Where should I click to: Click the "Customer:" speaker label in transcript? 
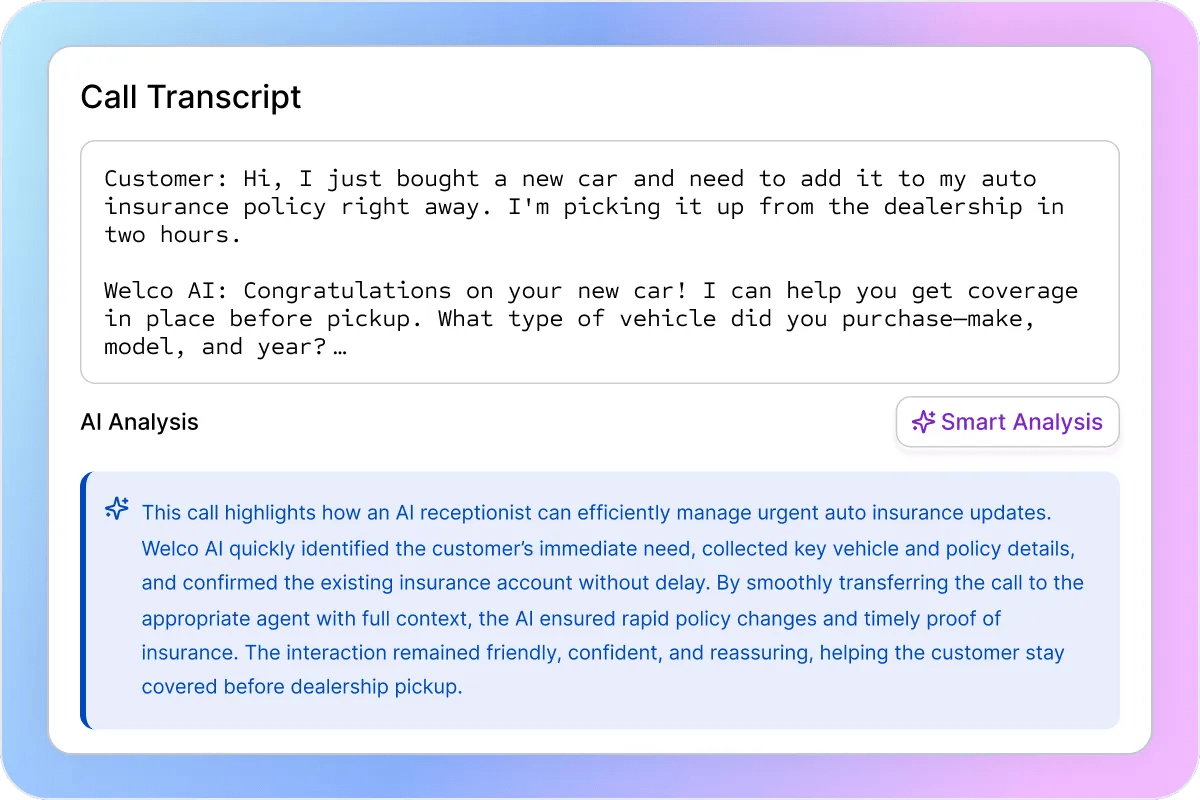coord(167,179)
